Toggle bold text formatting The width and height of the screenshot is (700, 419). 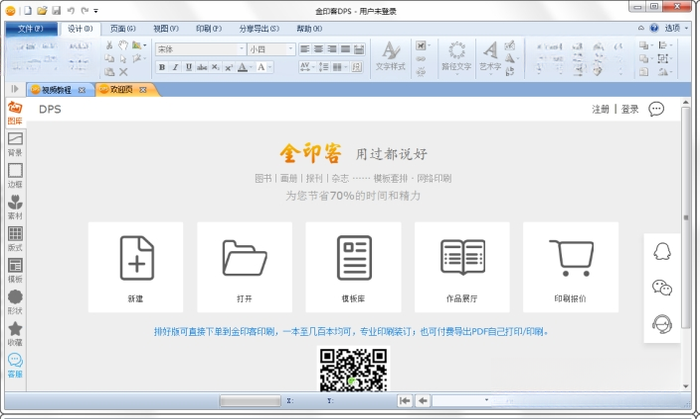[x=162, y=67]
